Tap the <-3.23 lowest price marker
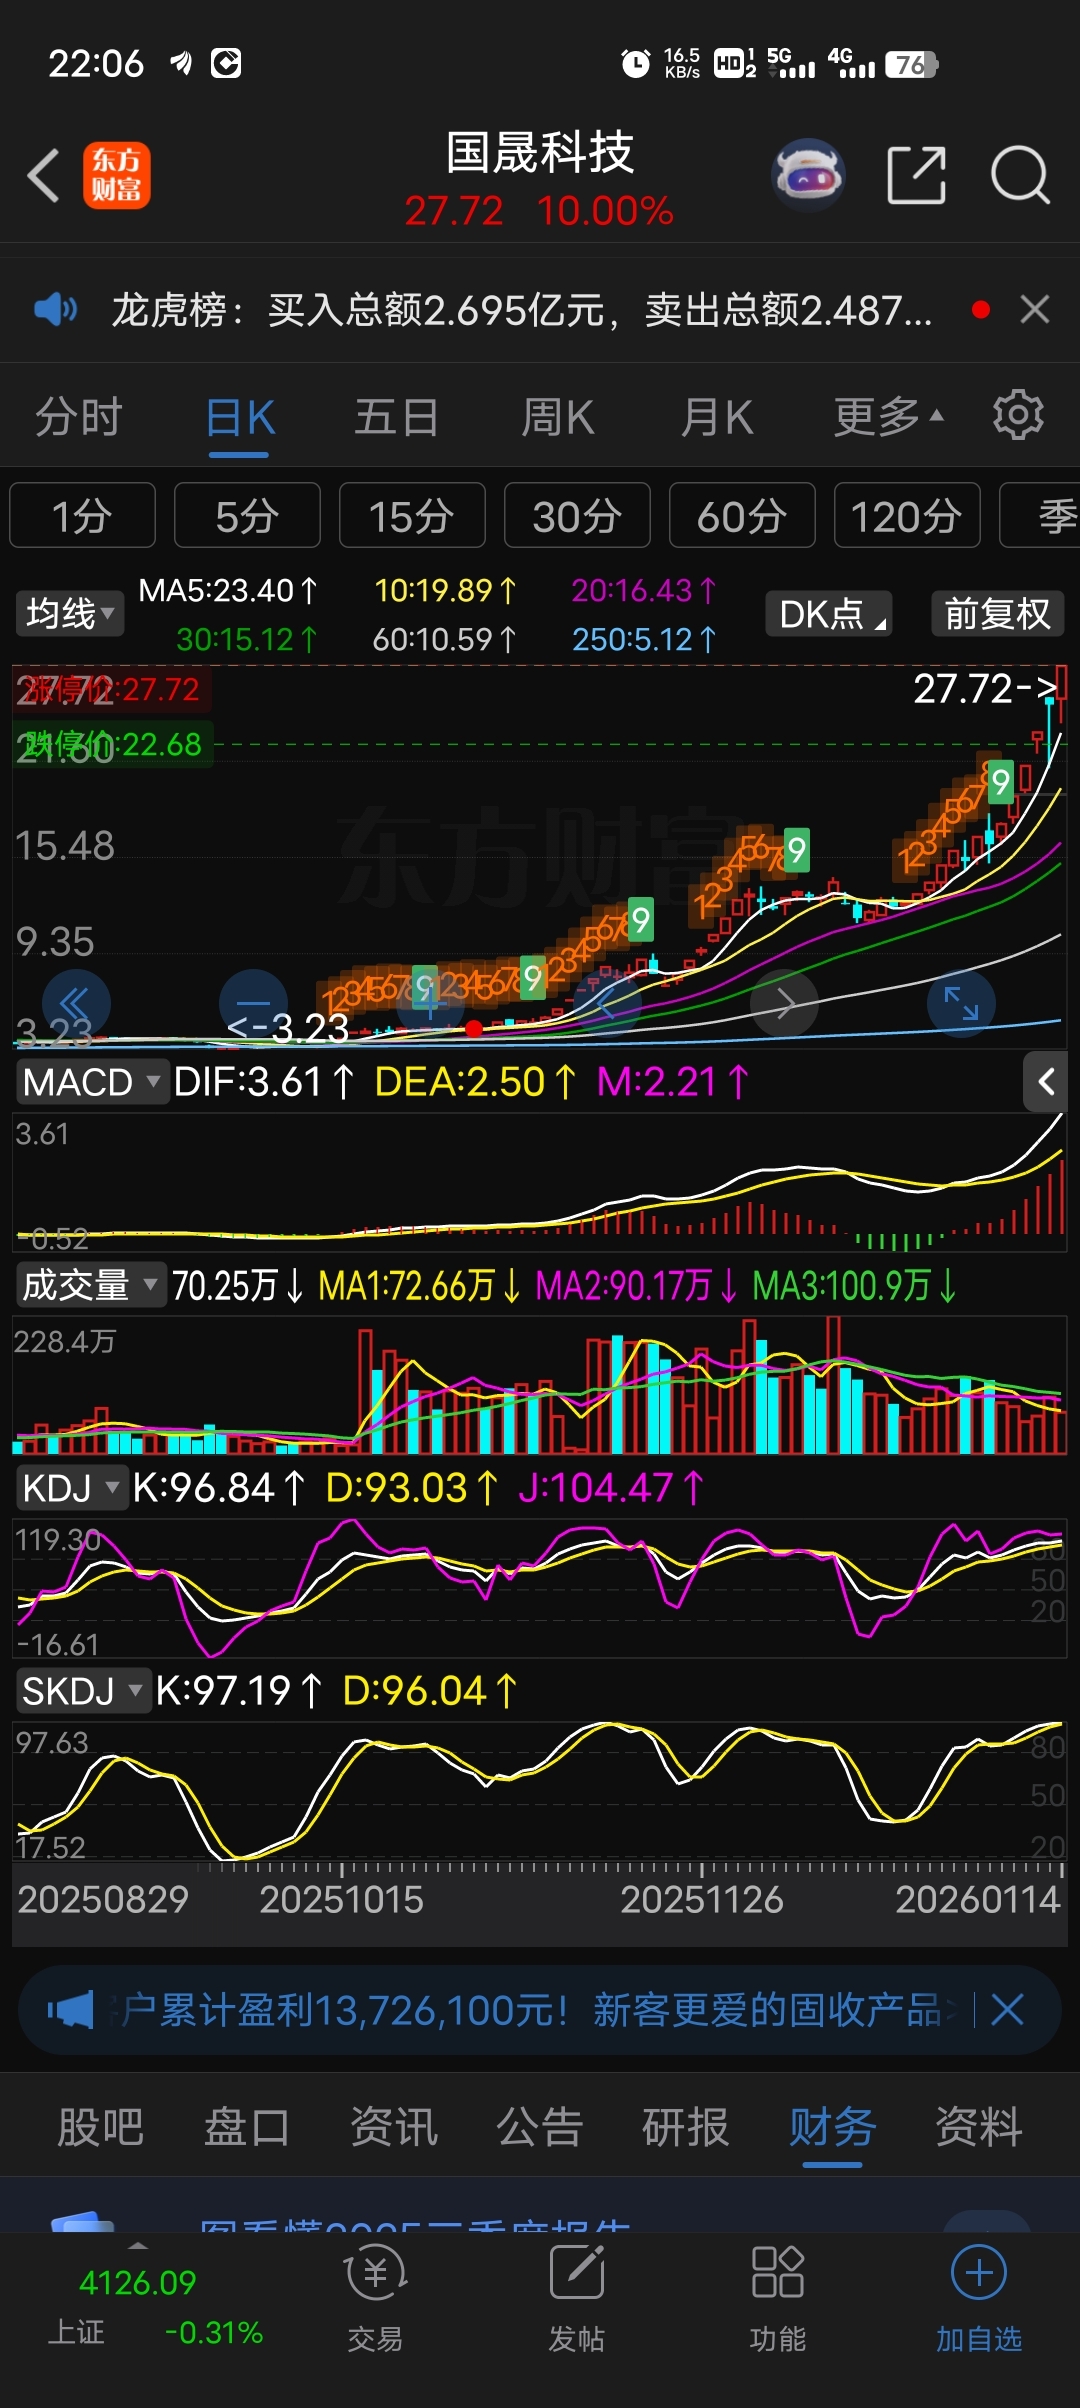Viewport: 1080px width, 2408px height. click(x=288, y=1027)
